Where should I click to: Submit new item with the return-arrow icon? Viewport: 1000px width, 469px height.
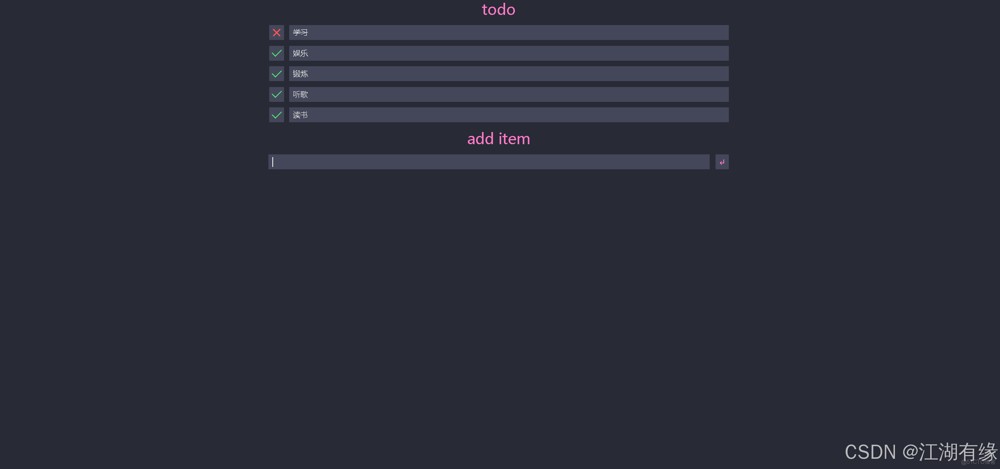coord(722,162)
